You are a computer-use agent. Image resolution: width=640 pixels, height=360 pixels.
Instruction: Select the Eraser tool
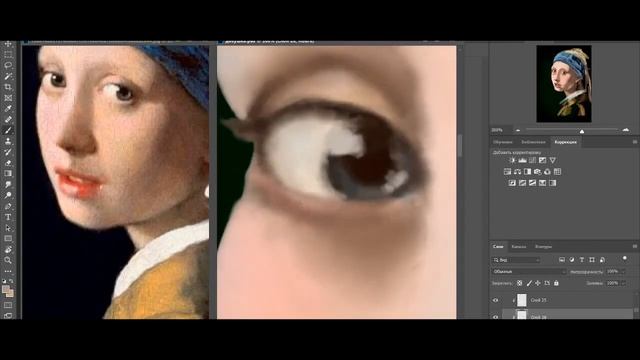[8, 163]
